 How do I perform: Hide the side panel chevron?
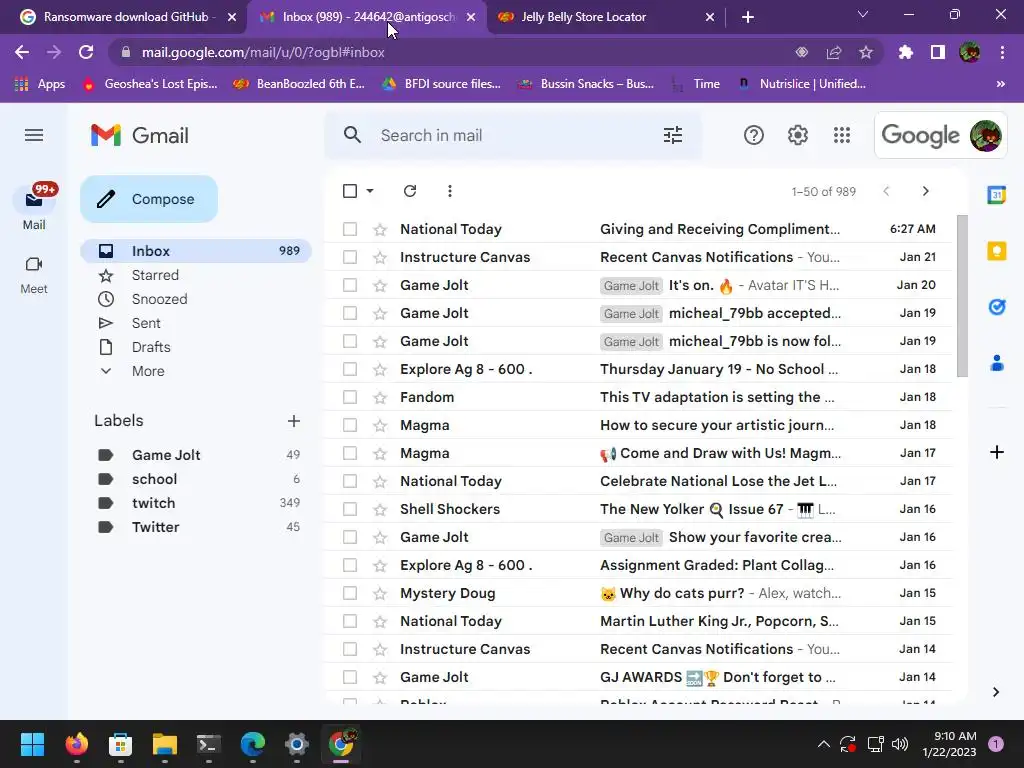tap(995, 692)
